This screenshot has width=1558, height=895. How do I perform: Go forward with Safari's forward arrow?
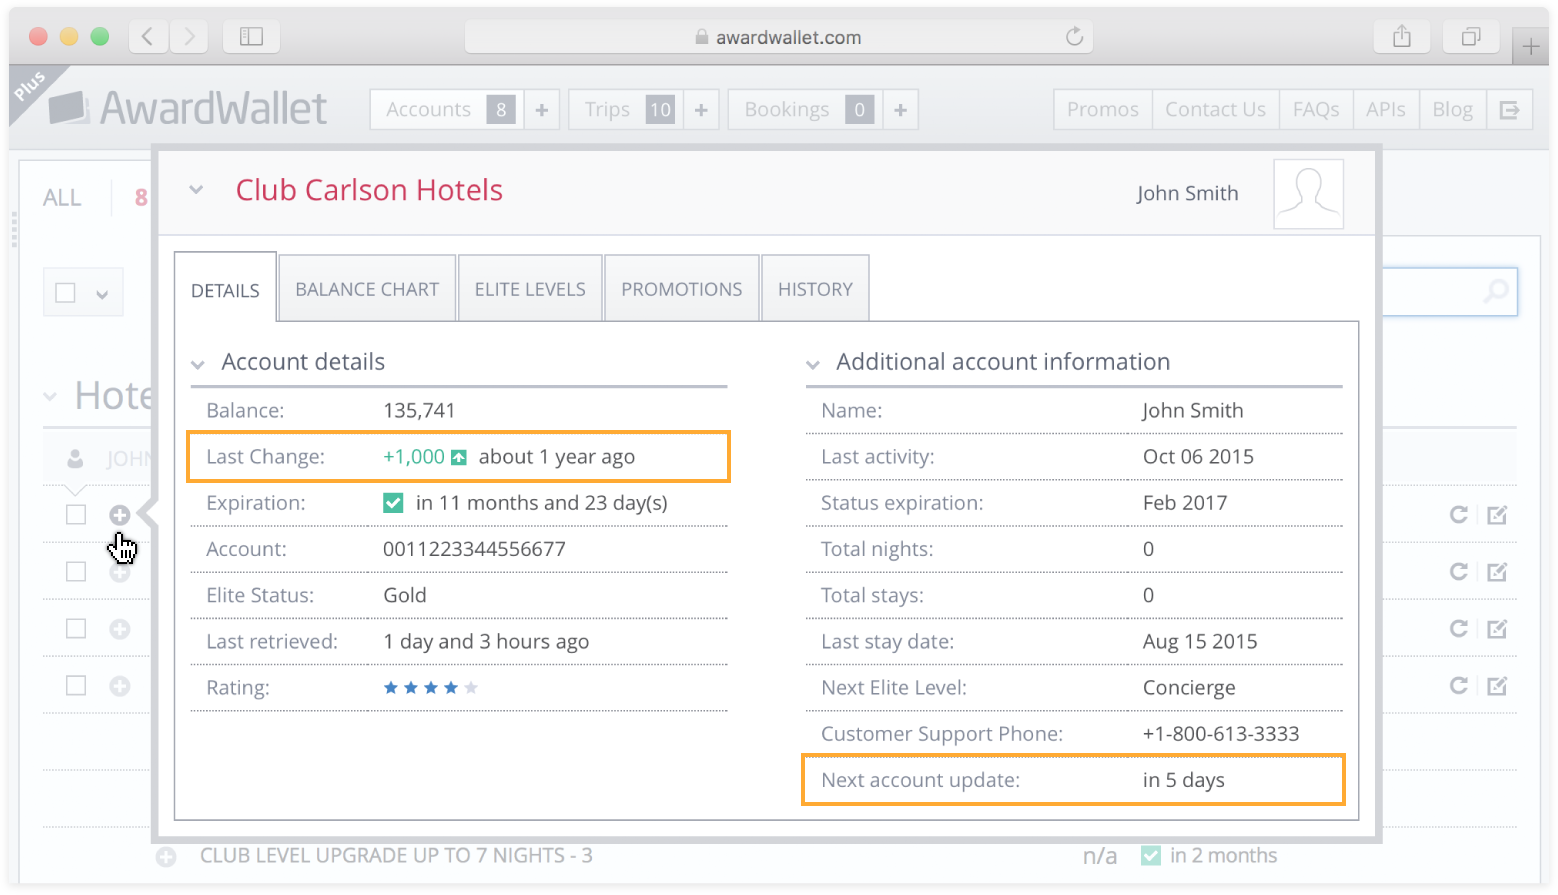pyautogui.click(x=188, y=37)
